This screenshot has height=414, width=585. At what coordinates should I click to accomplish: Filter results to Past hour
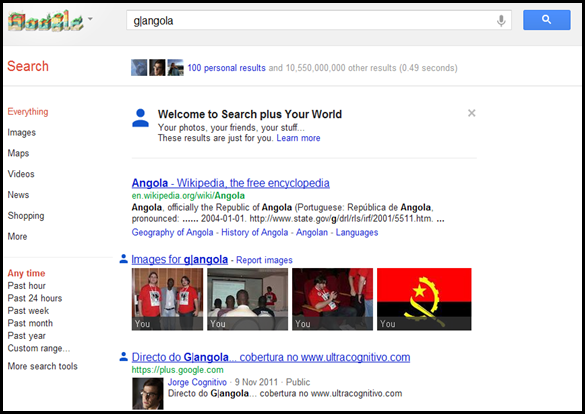pos(26,286)
